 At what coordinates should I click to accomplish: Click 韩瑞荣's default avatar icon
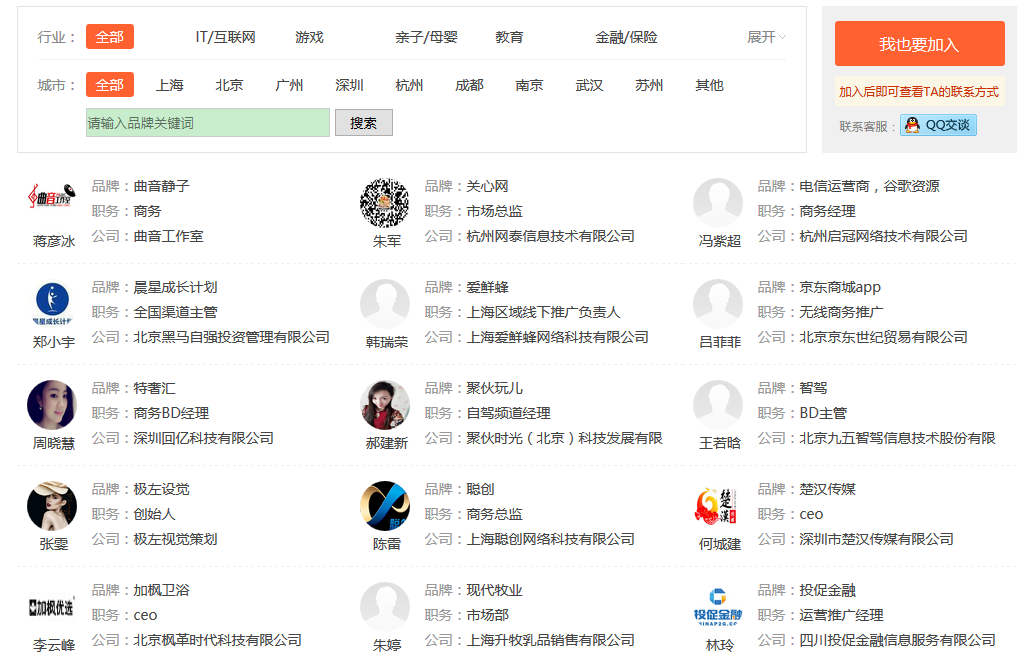[385, 304]
